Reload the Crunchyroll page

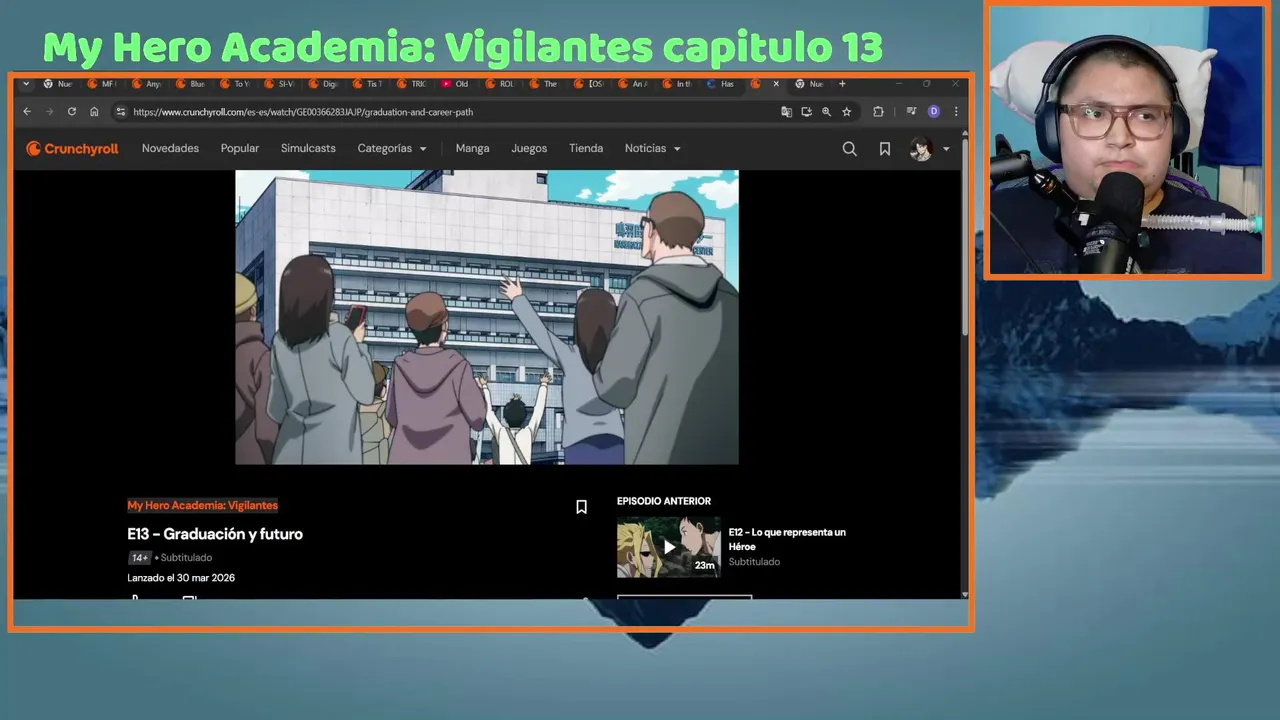click(x=71, y=112)
